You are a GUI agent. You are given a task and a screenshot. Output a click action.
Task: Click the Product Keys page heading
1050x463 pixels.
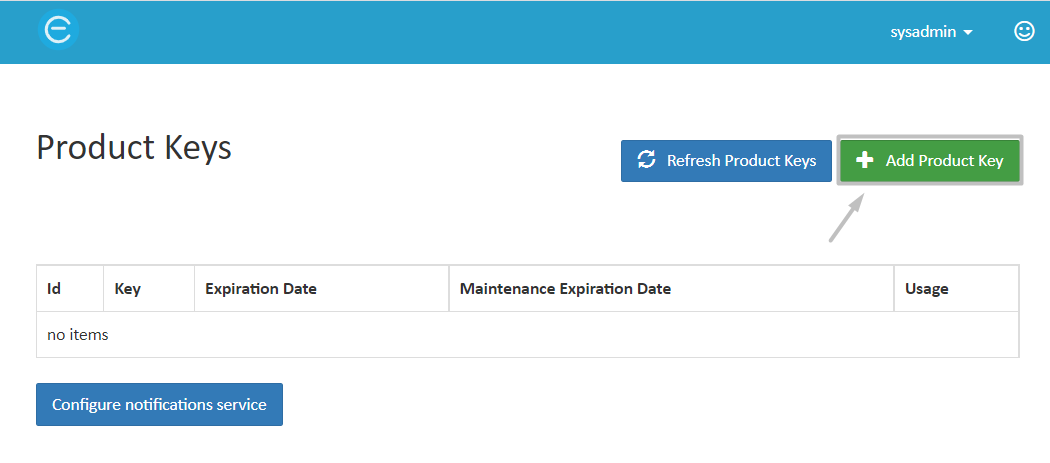coord(134,148)
